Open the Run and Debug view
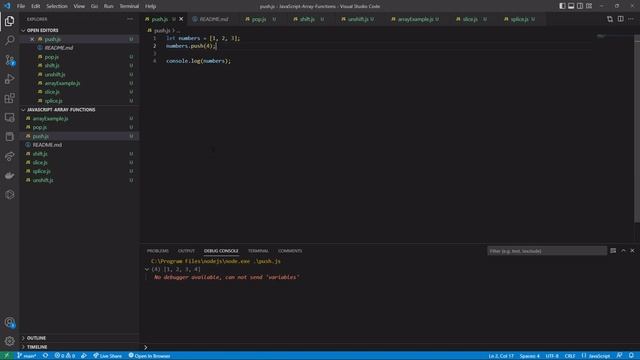The image size is (640, 360). [x=9, y=79]
